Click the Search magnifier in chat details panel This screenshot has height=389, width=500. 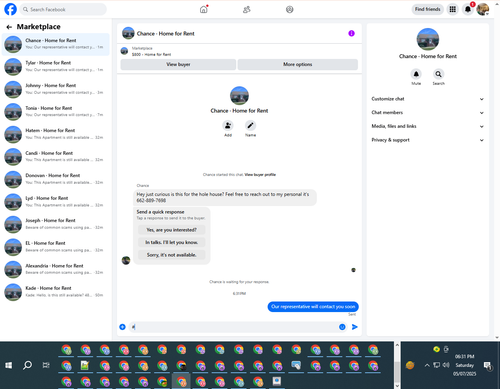[x=438, y=74]
